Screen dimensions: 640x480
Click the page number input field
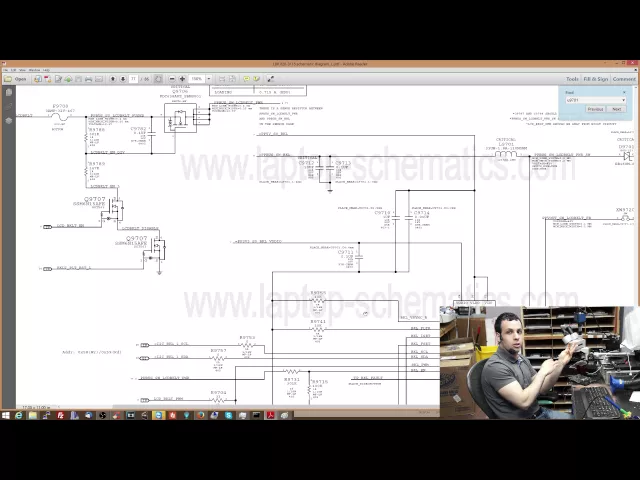pyautogui.click(x=133, y=79)
